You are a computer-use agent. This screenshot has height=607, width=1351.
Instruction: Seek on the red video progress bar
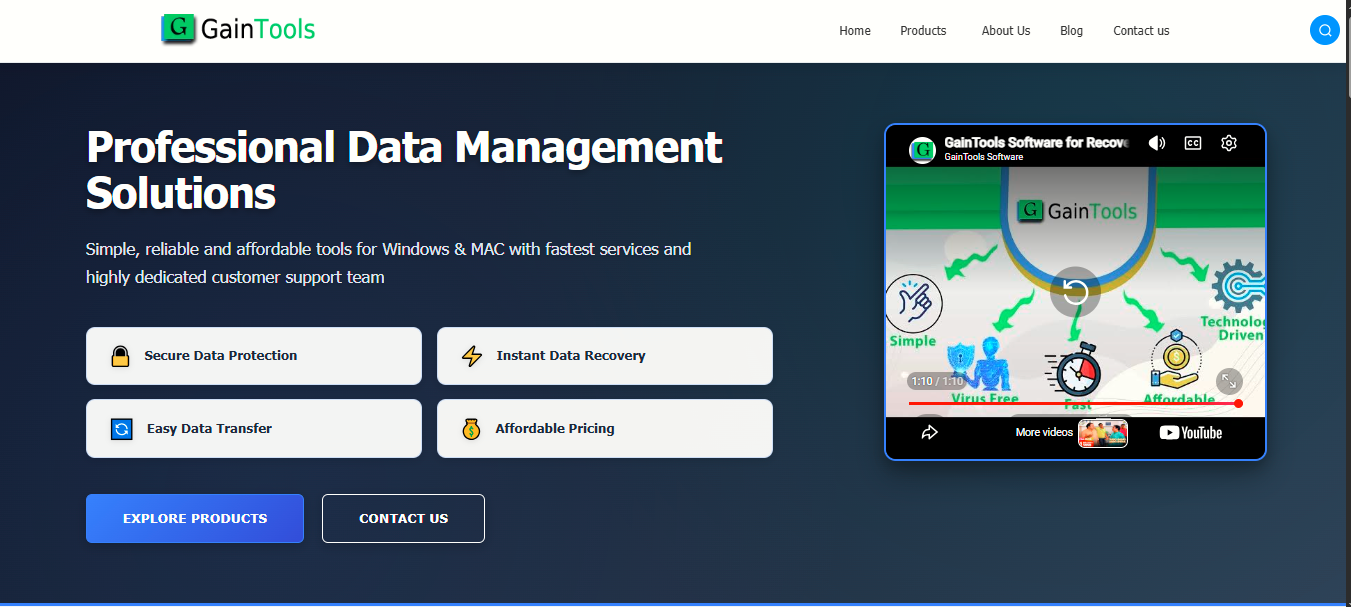[x=1075, y=403]
